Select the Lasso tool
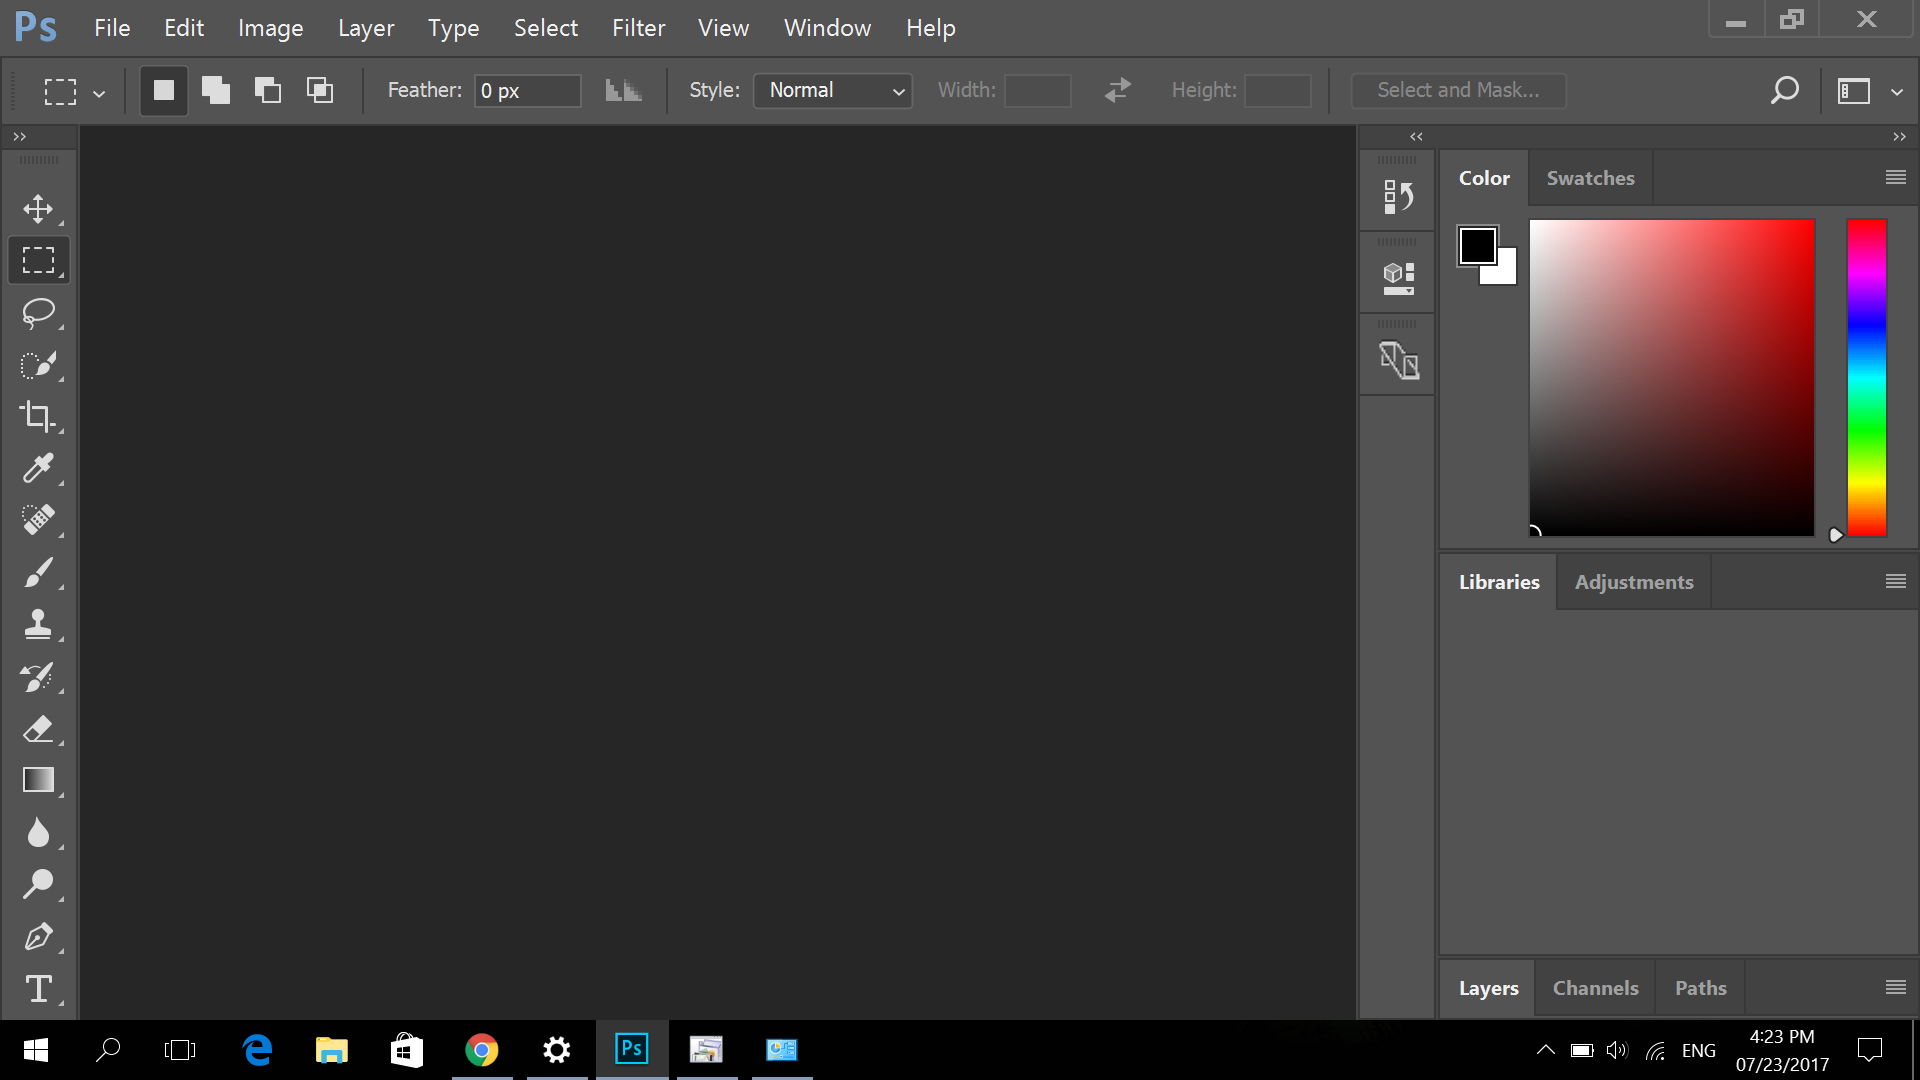Viewport: 1920px width, 1080px height. (38, 313)
